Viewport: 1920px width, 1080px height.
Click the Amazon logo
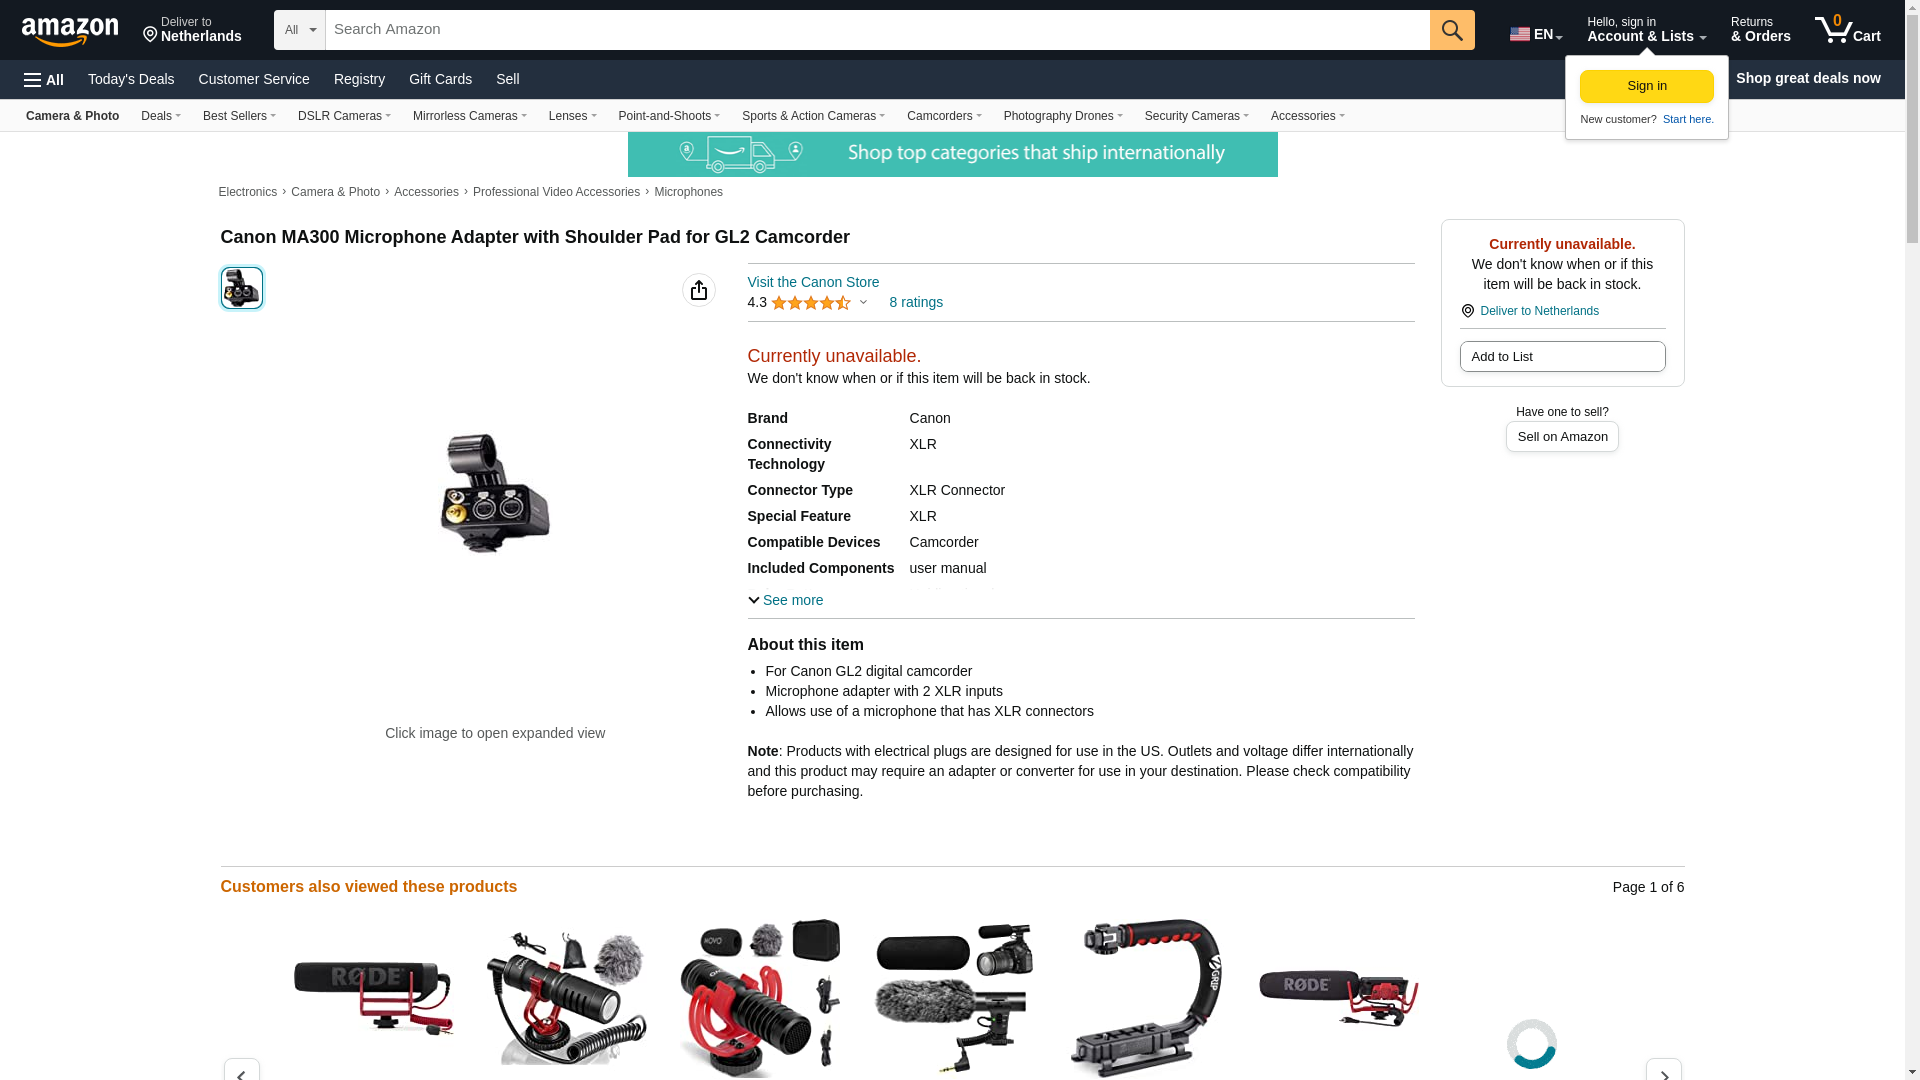[x=70, y=31]
